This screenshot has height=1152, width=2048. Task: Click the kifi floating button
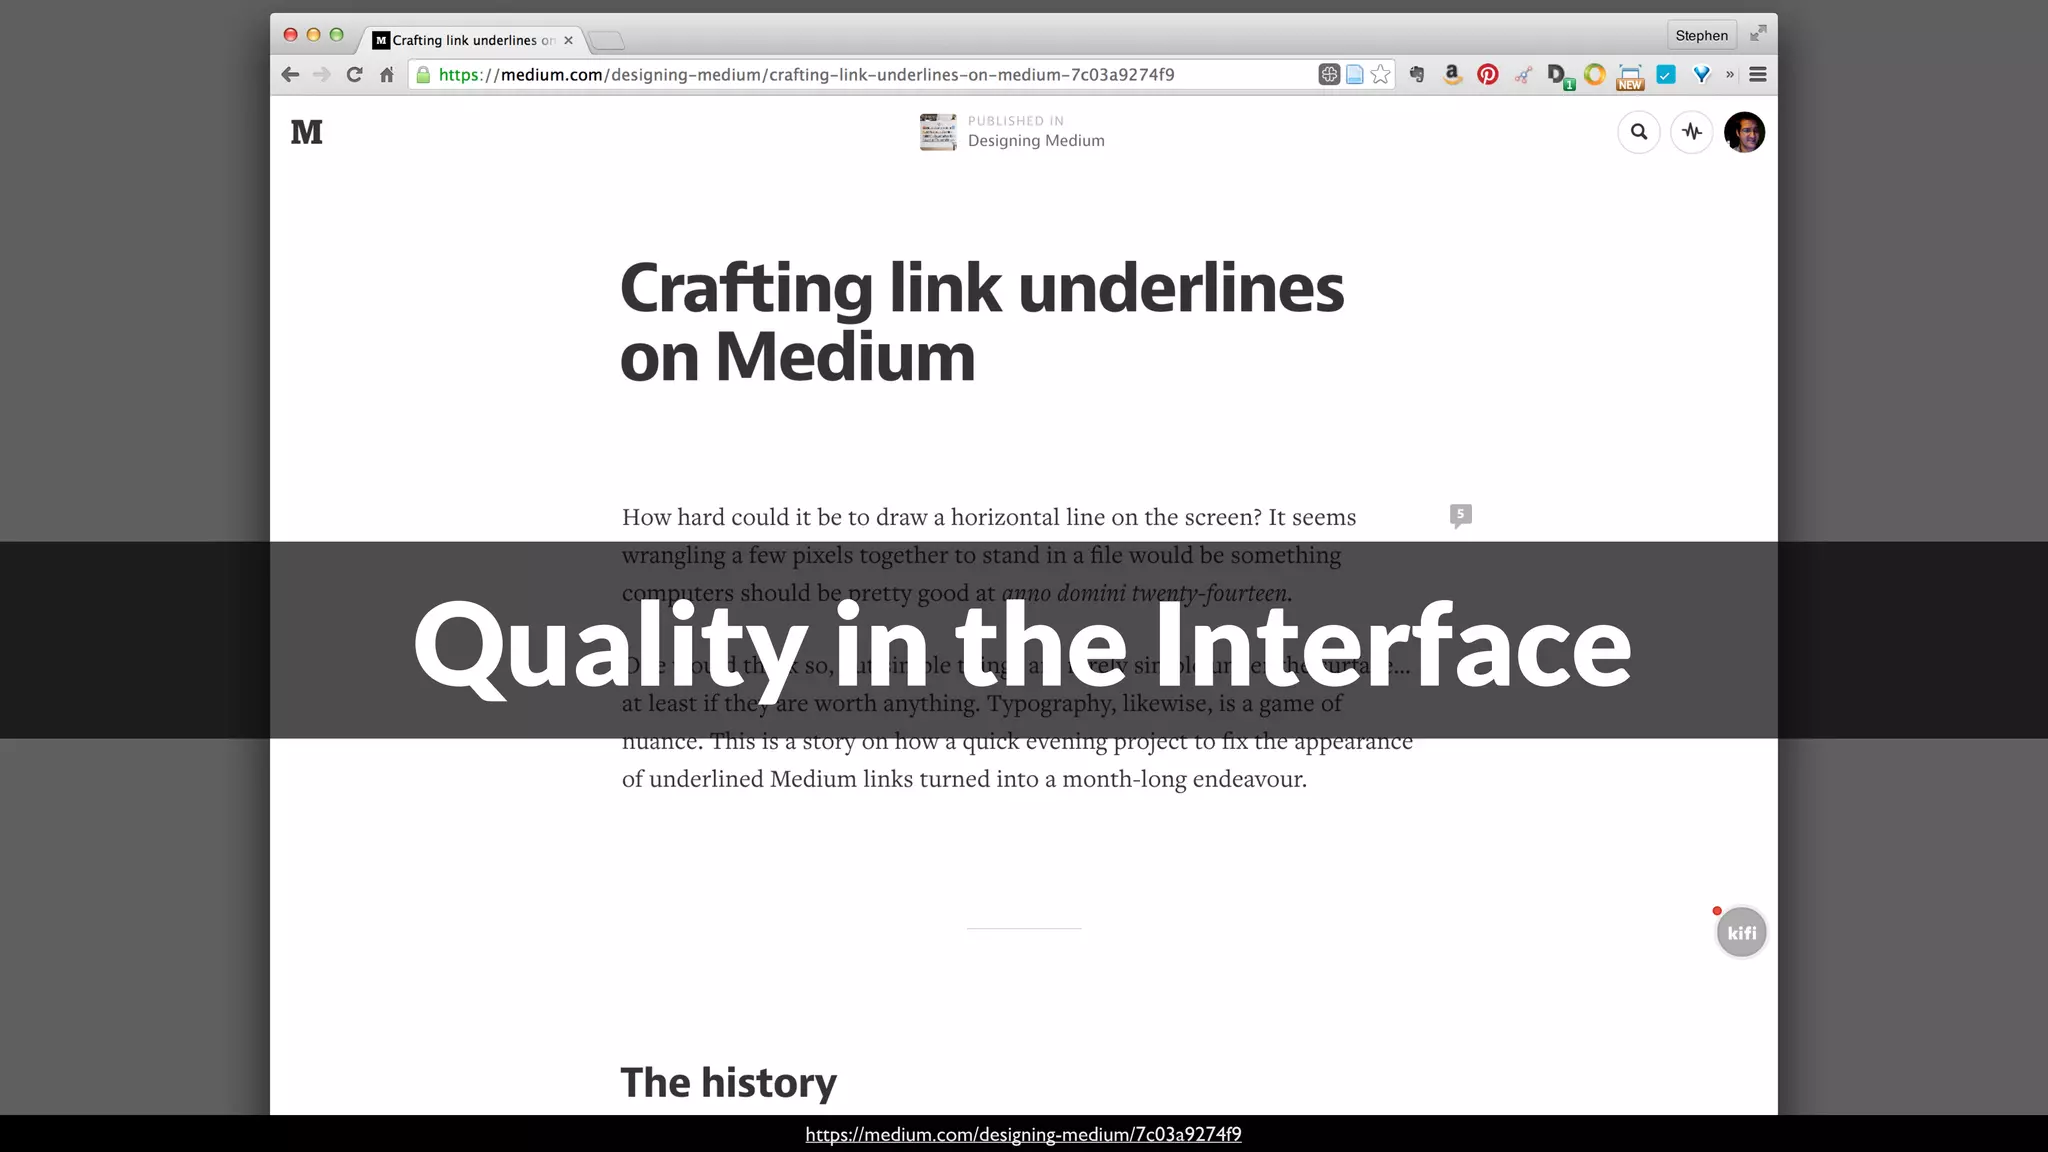[x=1741, y=932]
